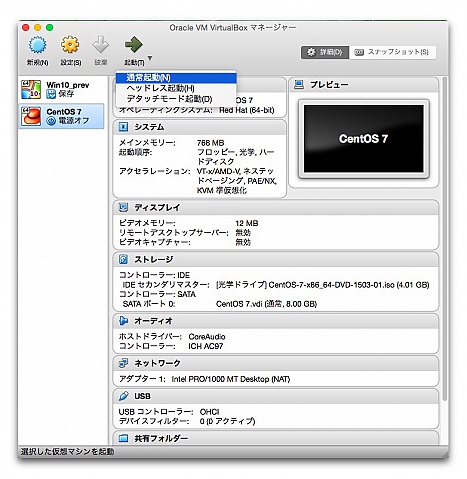
Task: Click the 無効 value for リモートデスクトップサーバー
Action: tap(243, 232)
